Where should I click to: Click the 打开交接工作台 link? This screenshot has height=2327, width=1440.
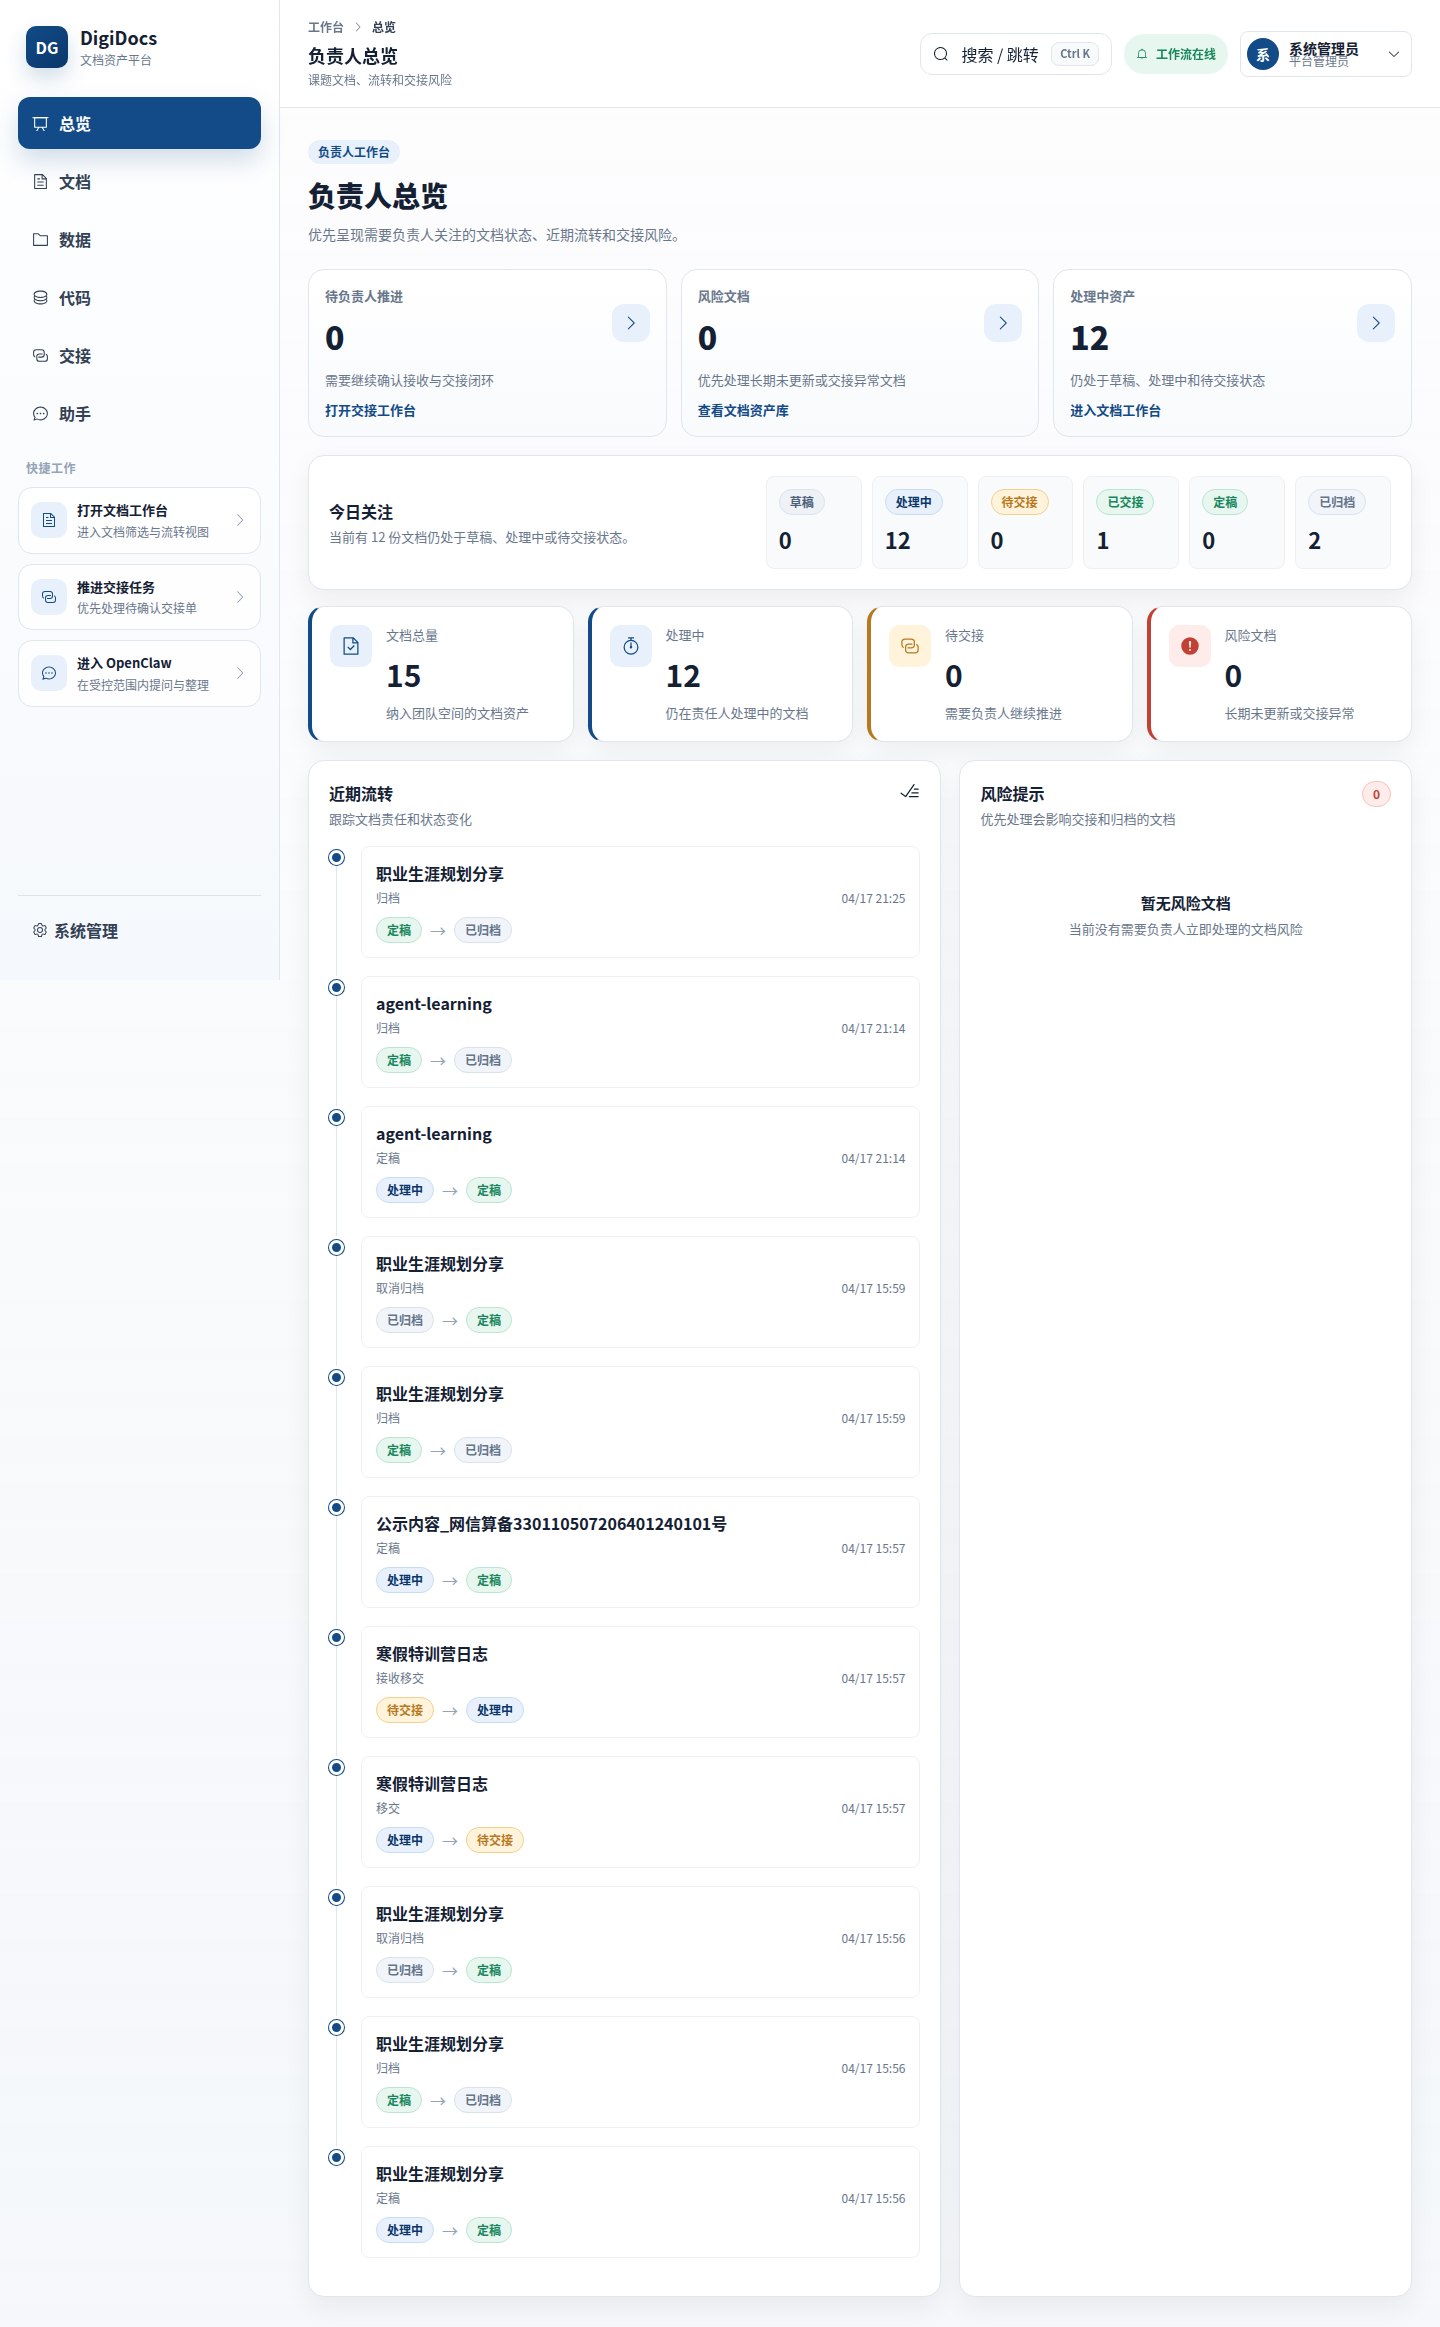tap(370, 411)
